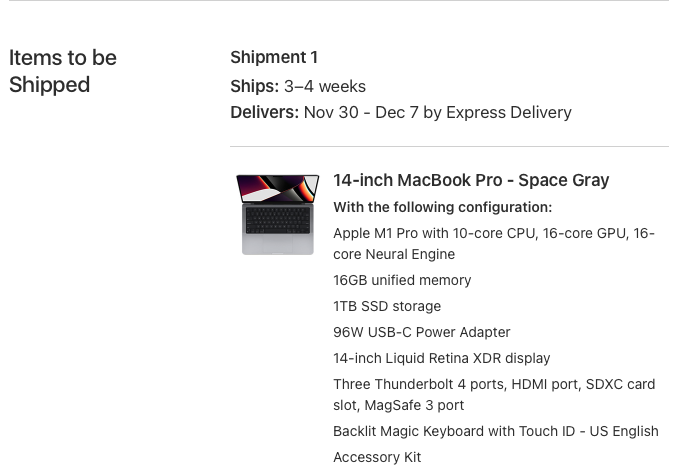Screen dimensions: 684x473
Task: Click the Items to be Shipped heading
Action: tap(63, 71)
